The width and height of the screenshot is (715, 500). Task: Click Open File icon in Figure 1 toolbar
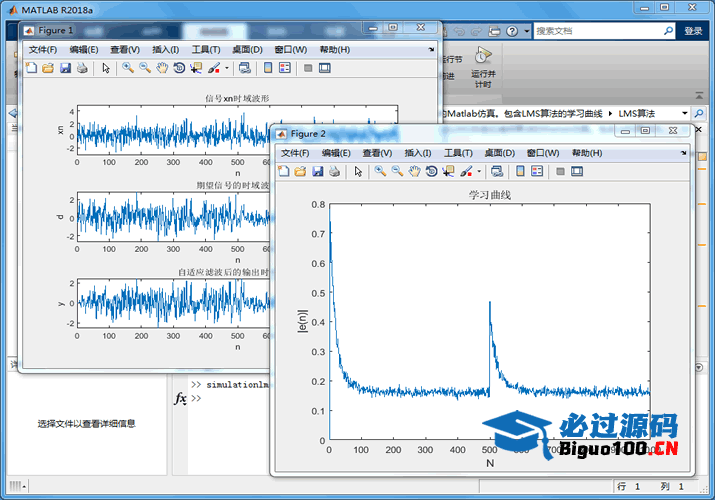[x=48, y=68]
